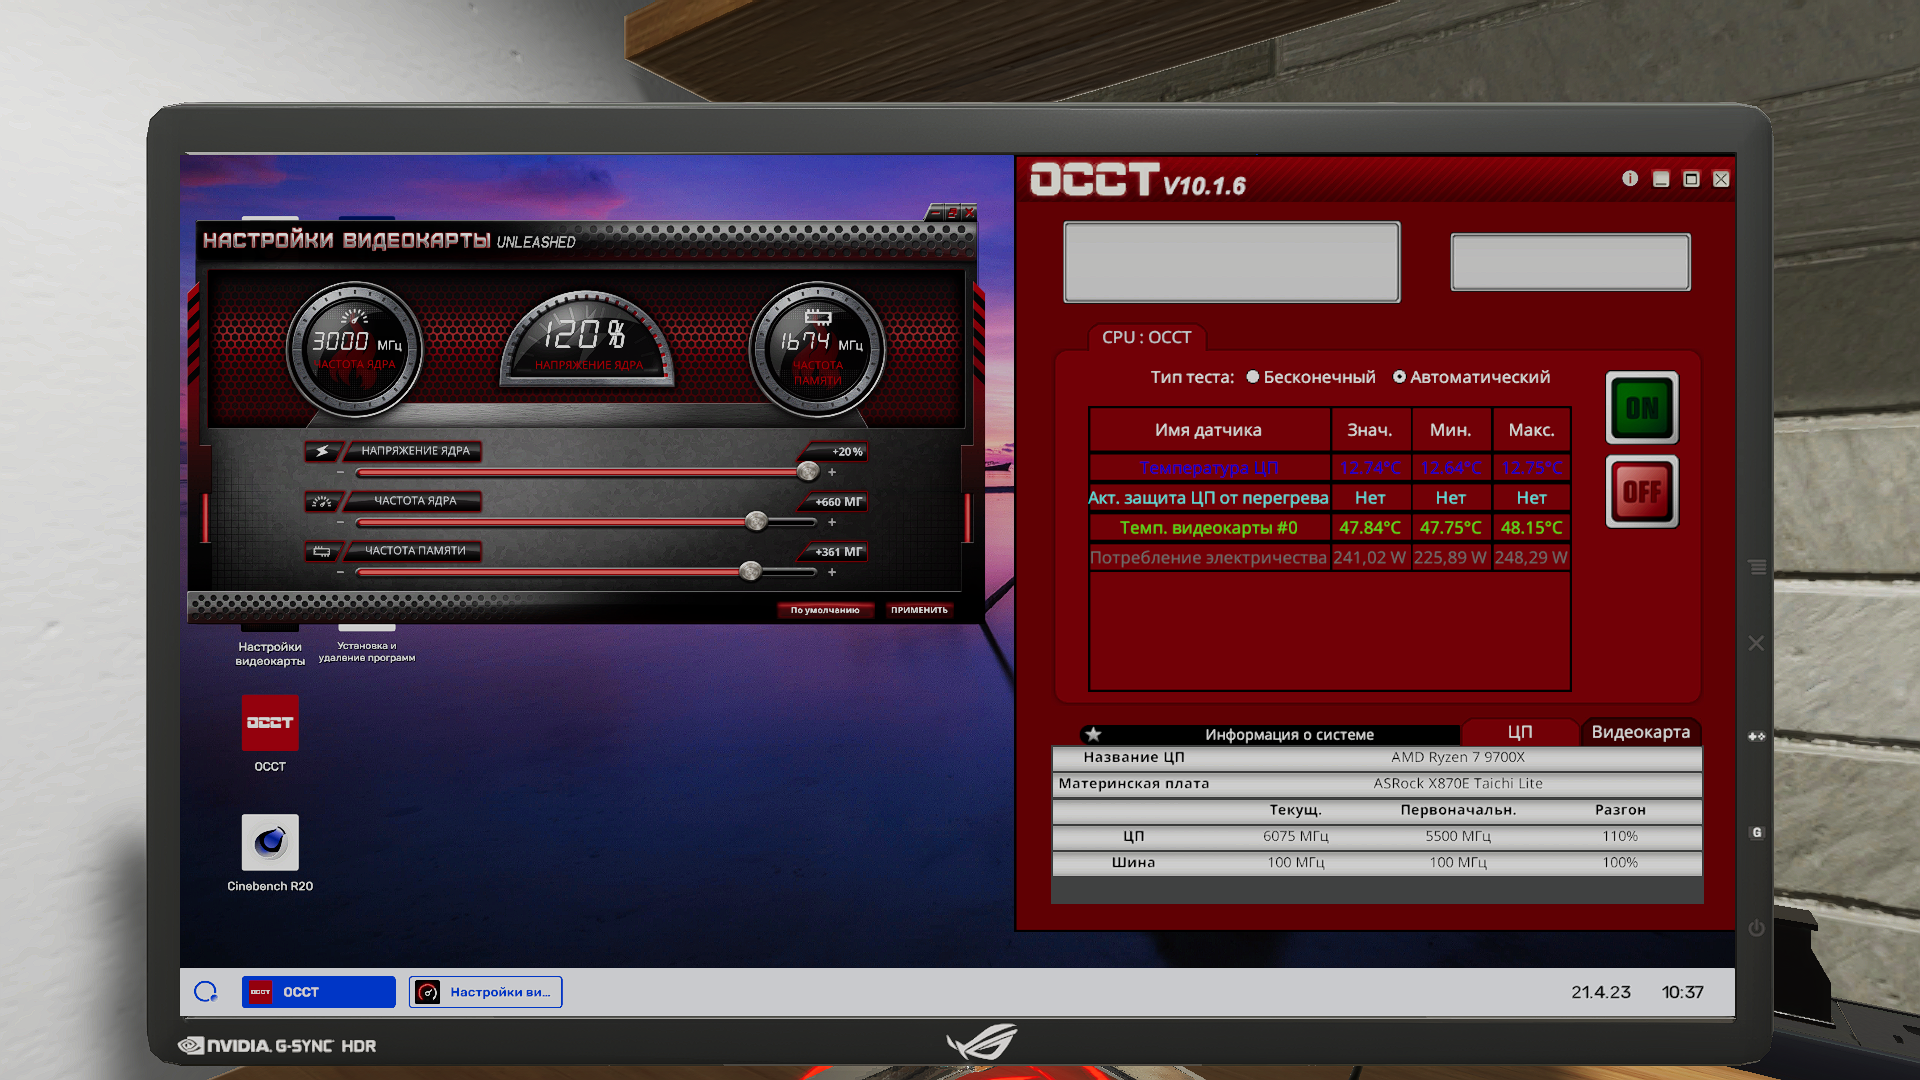
Task: Click Акт. защита ЦП от перегрева row
Action: 1330,498
